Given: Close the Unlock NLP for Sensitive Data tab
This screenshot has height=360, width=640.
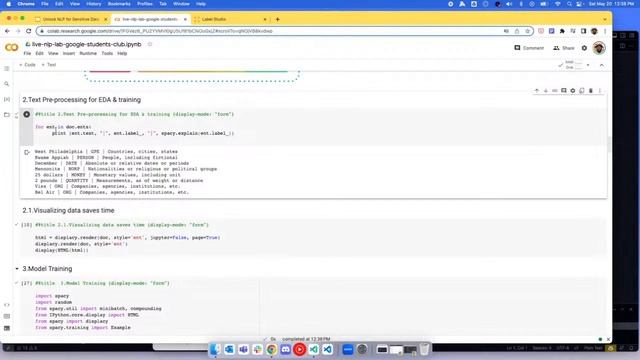Looking at the screenshot, I should click(x=105, y=19).
